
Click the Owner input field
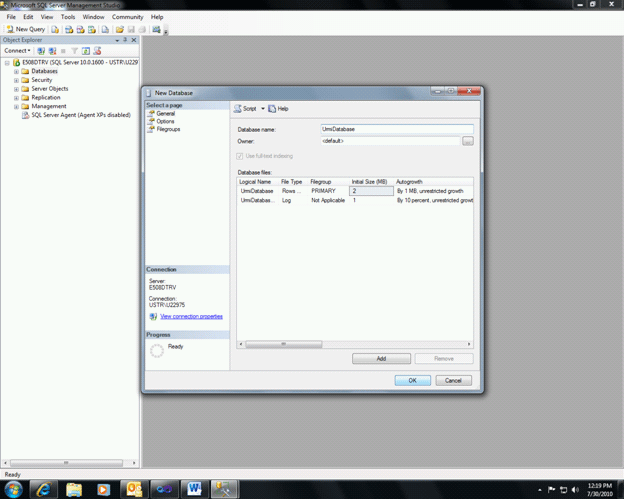pyautogui.click(x=390, y=141)
